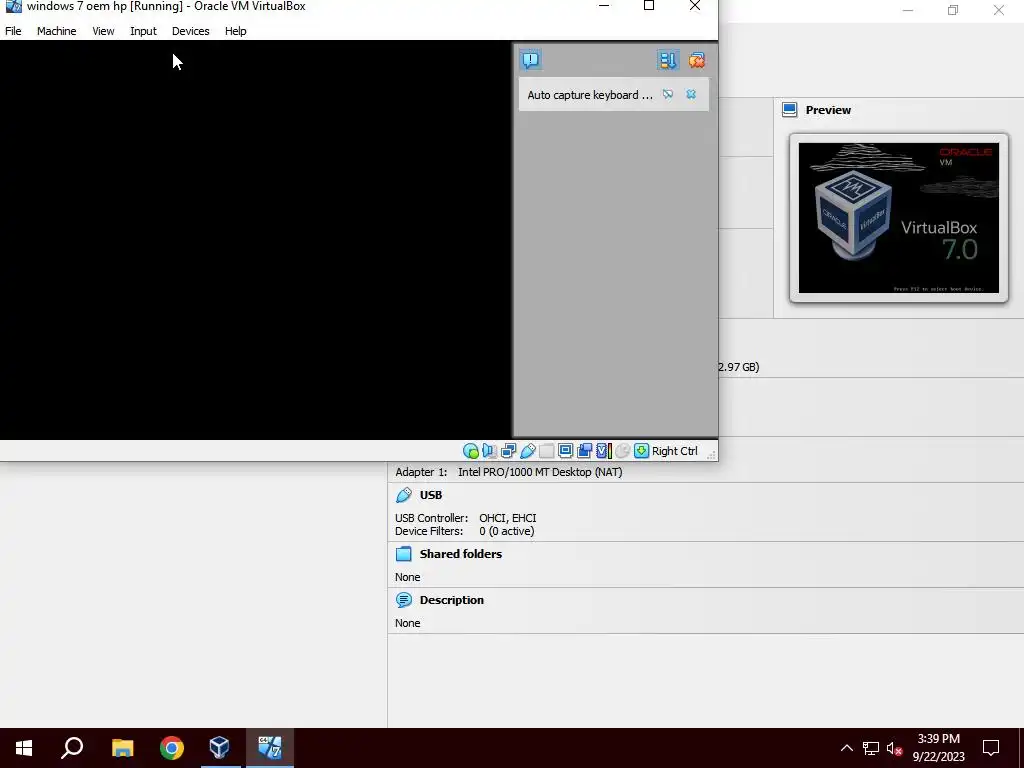1024x768 pixels.
Task: Click the USB section icon in Manager
Action: pos(404,495)
